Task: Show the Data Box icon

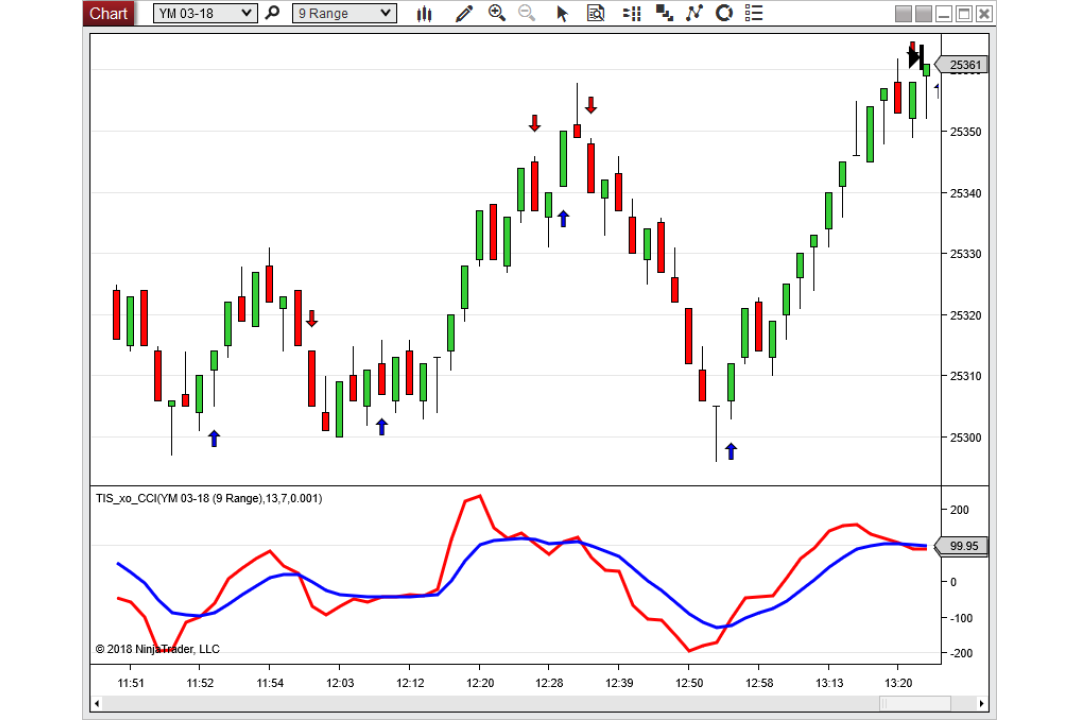Action: point(596,13)
